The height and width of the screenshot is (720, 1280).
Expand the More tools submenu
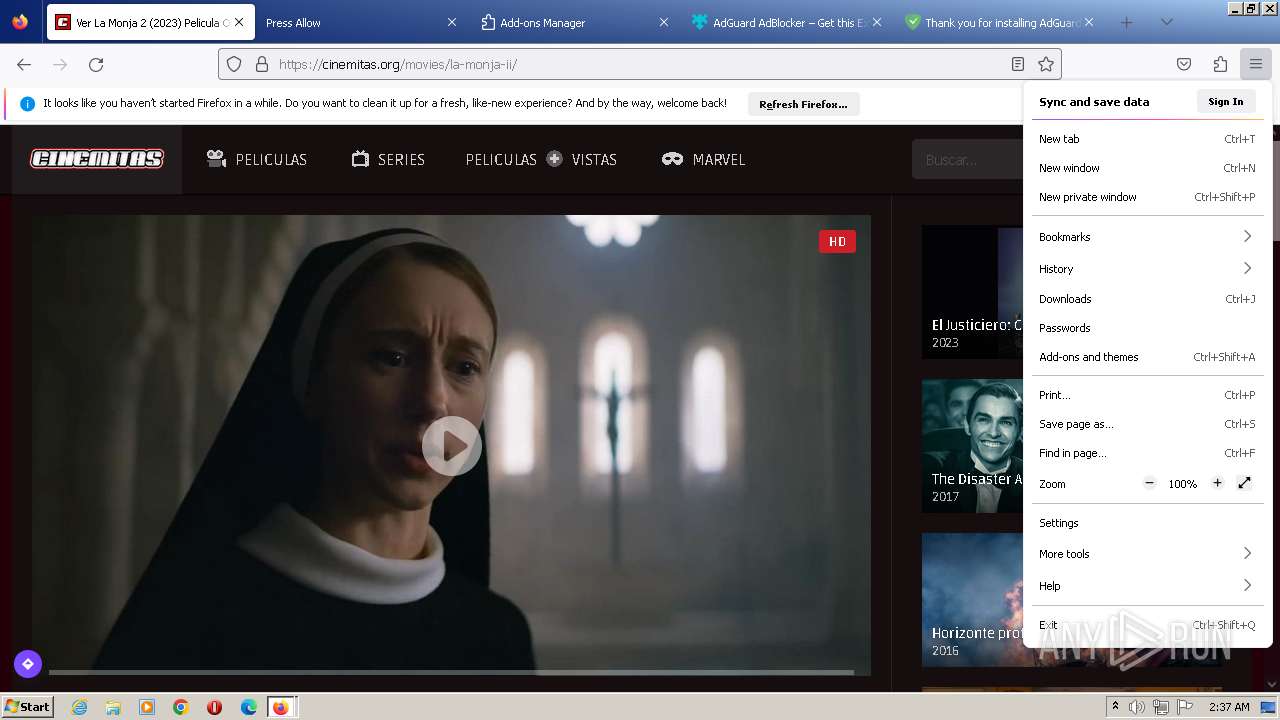(1147, 554)
